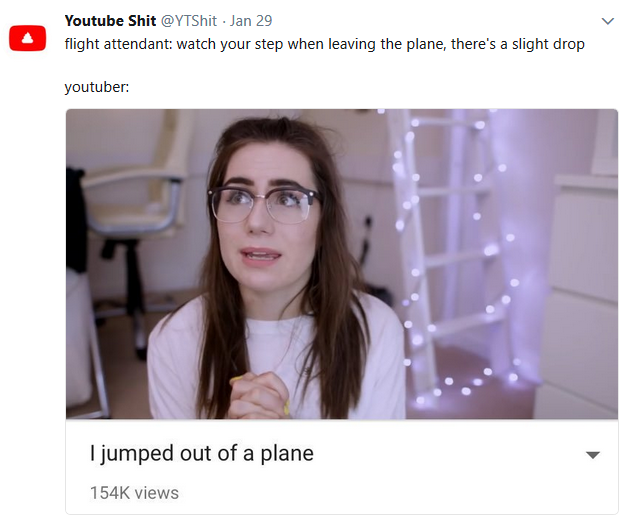The width and height of the screenshot is (624, 521).
Task: Click the words 'slight drop' in the tweet
Action: 548,44
